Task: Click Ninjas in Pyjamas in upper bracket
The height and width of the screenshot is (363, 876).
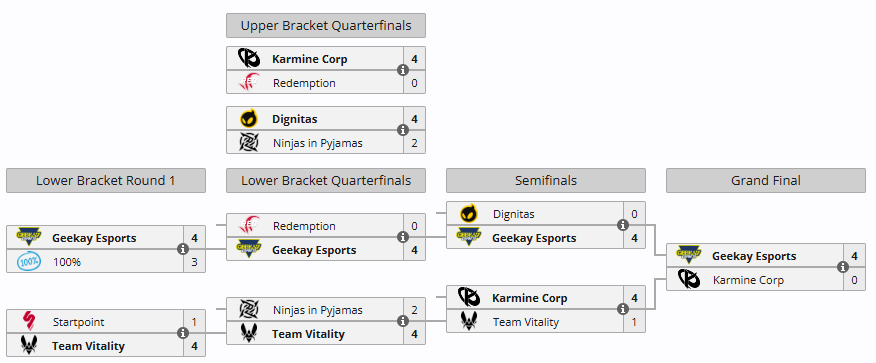Action: click(318, 143)
